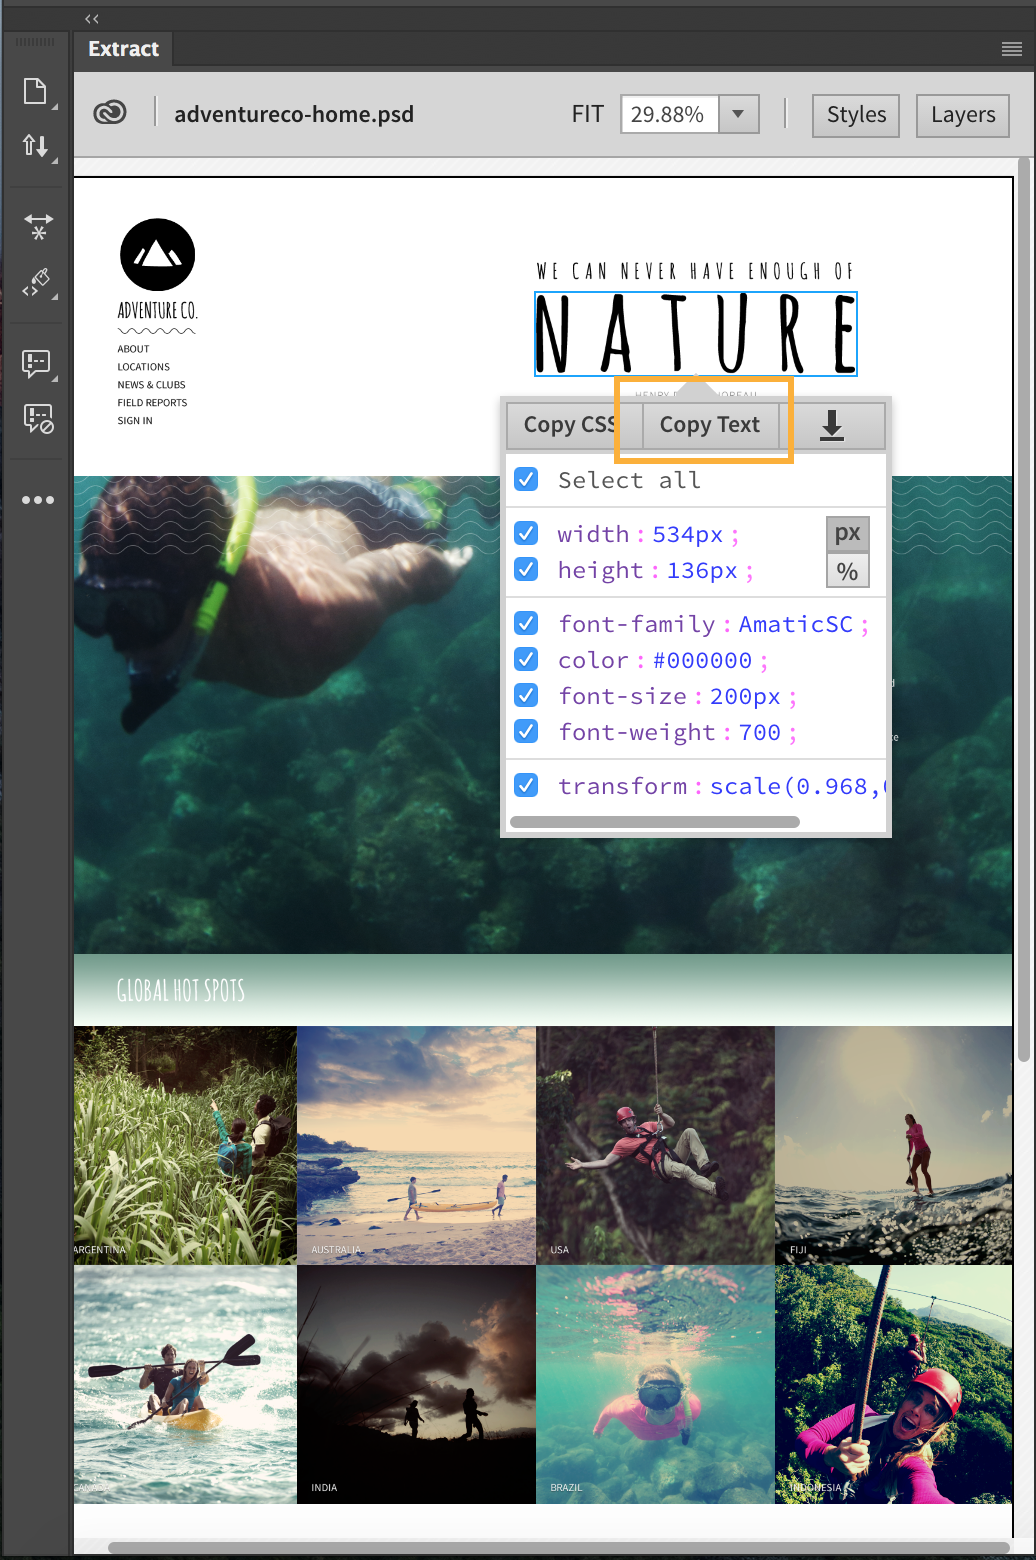This screenshot has height=1560, width=1036.
Task: Uncheck the font-family property checkbox
Action: tap(525, 623)
